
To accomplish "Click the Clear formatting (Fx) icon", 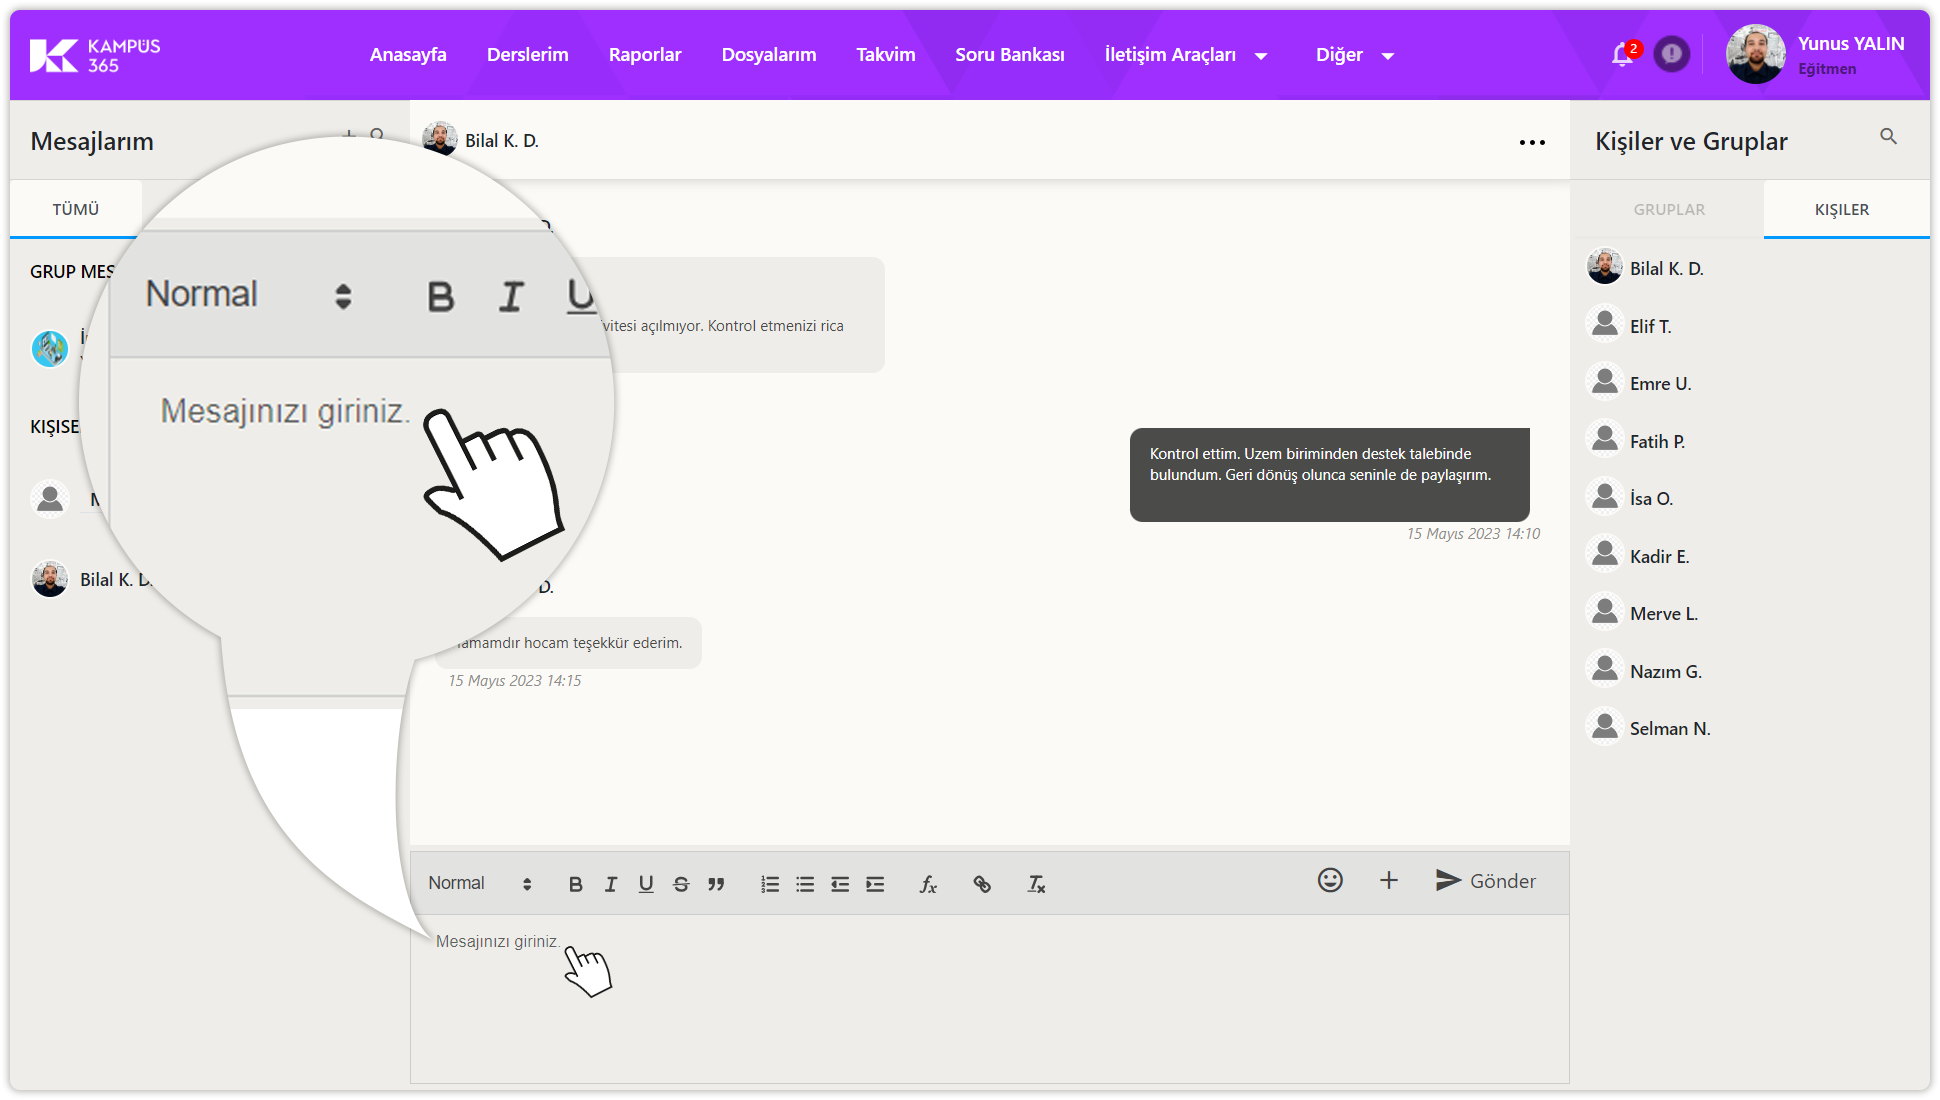I will [x=1037, y=883].
